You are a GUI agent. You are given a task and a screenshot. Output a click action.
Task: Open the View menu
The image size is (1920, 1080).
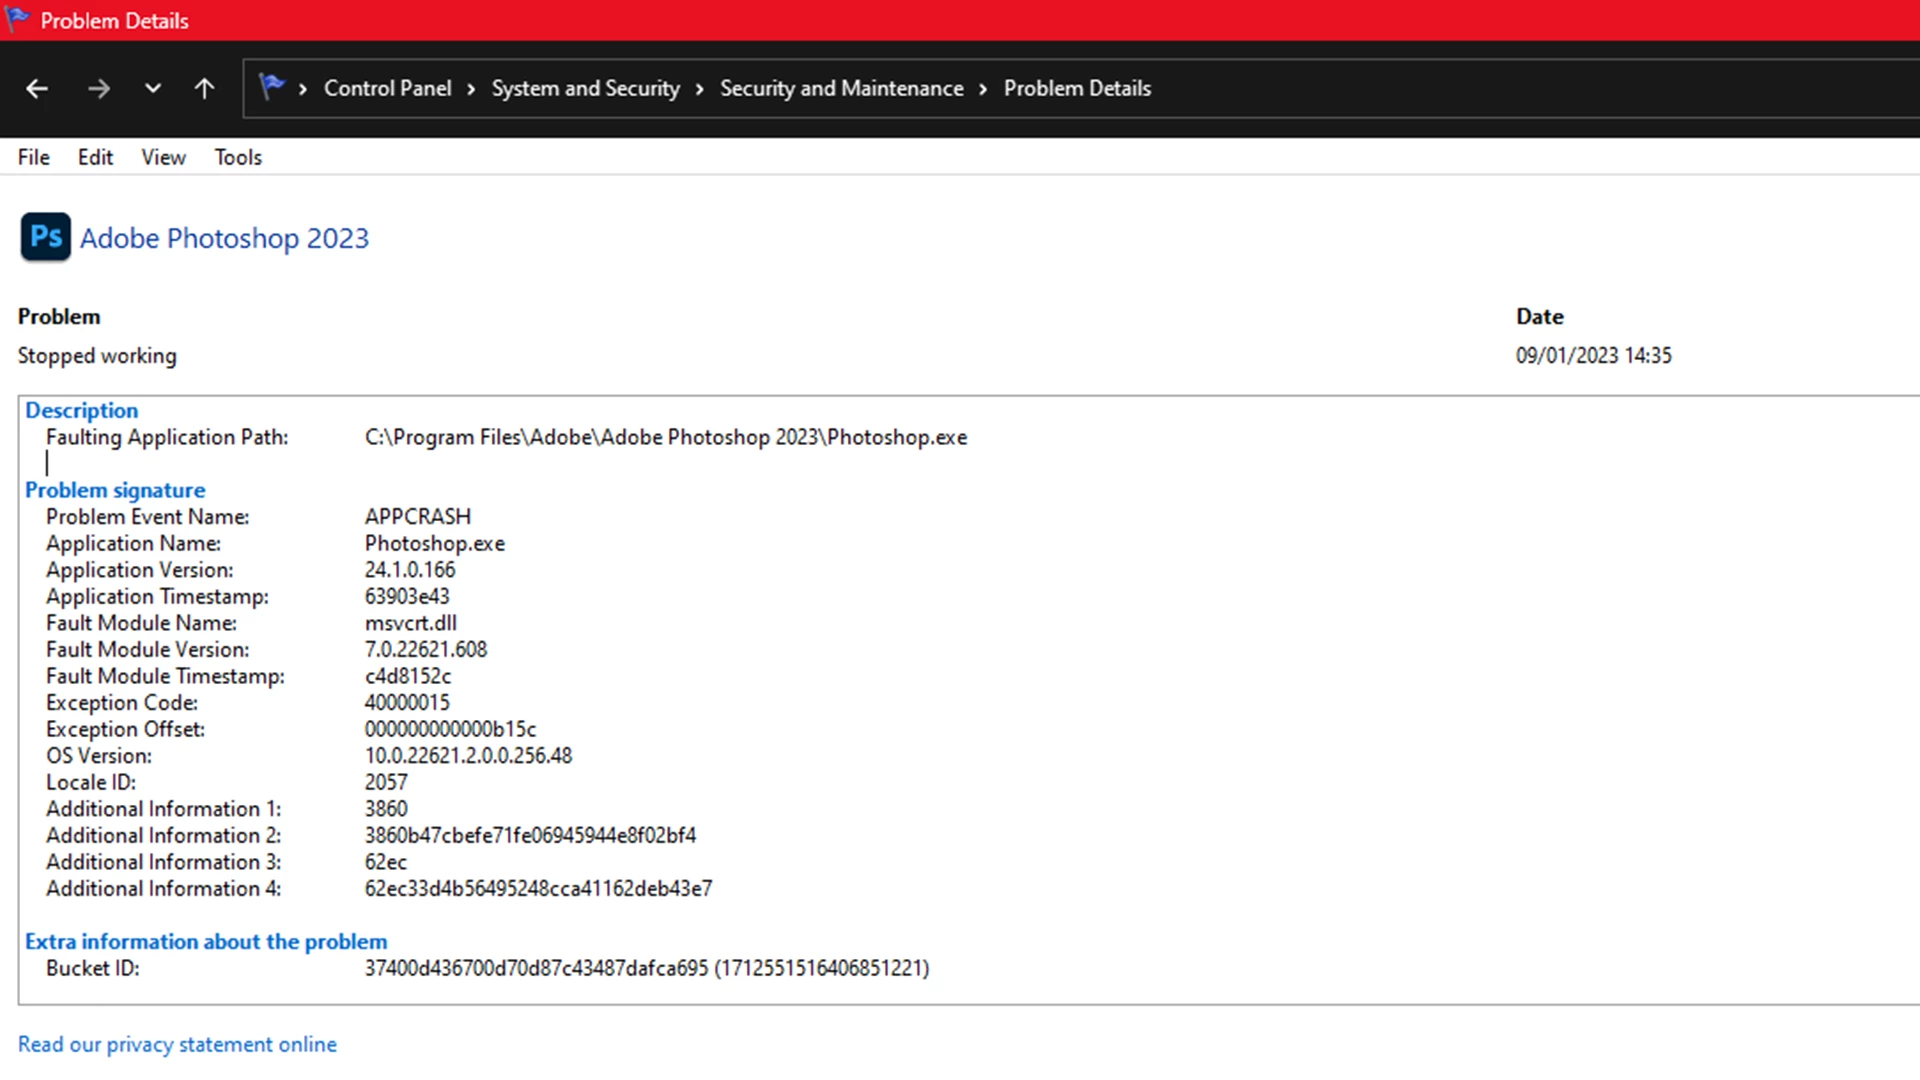point(163,157)
